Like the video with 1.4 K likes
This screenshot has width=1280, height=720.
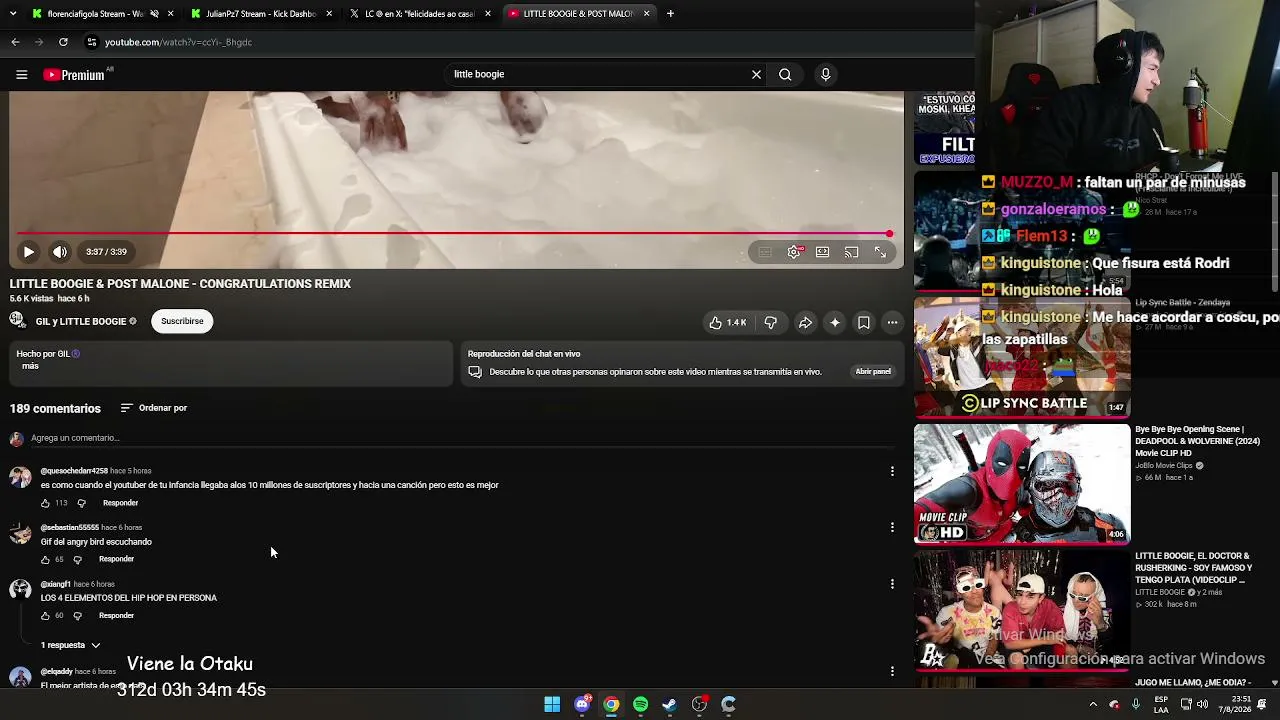click(x=728, y=322)
